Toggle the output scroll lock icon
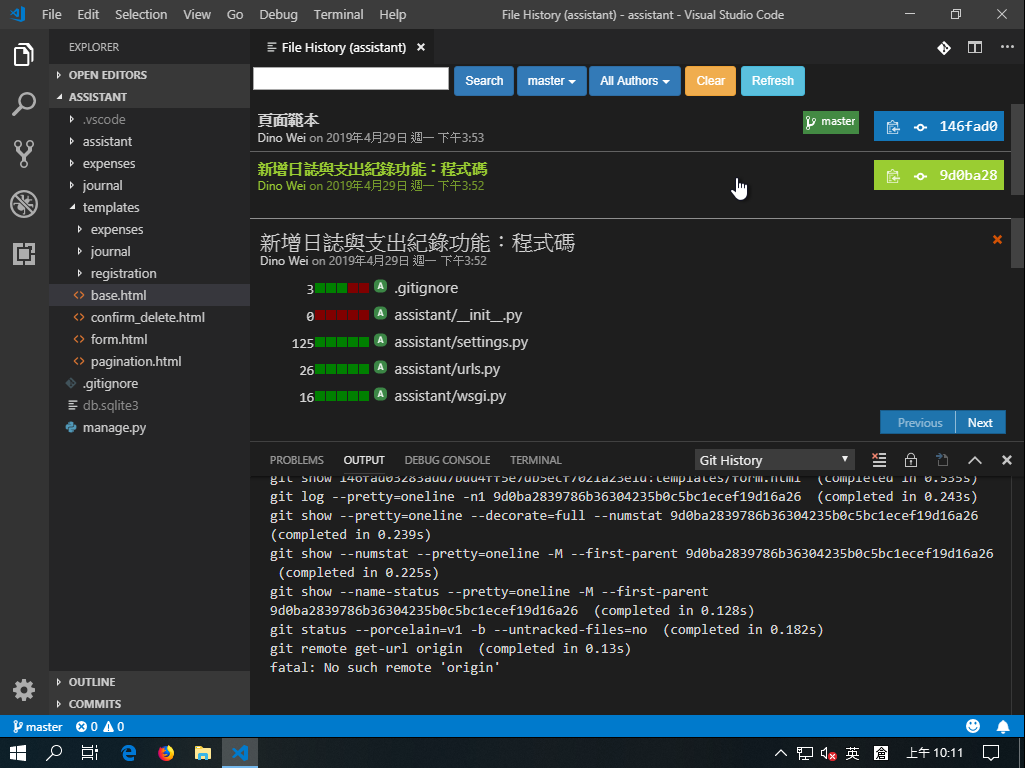1025x768 pixels. [910, 460]
